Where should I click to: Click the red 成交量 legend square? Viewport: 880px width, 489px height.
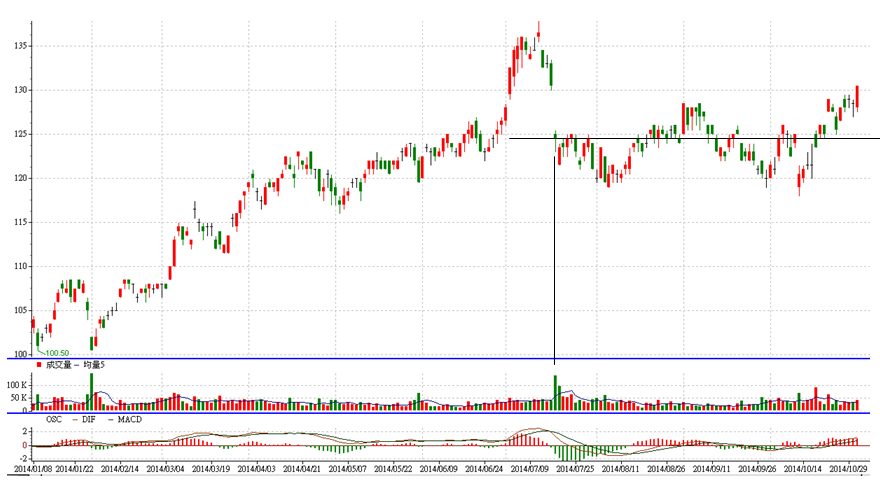coord(39,365)
